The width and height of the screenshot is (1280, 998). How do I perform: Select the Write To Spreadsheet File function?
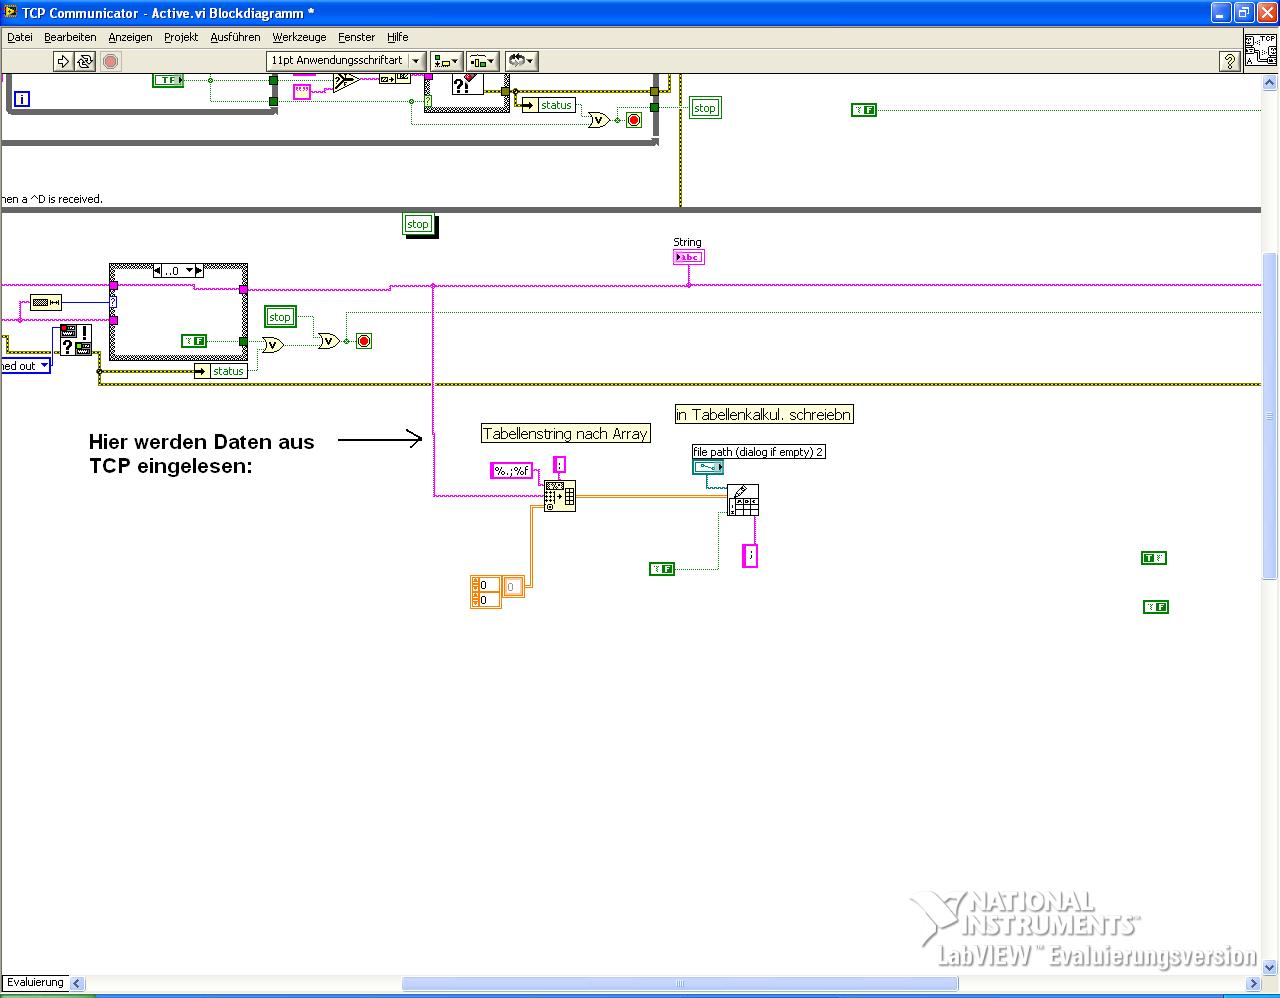pyautogui.click(x=743, y=500)
